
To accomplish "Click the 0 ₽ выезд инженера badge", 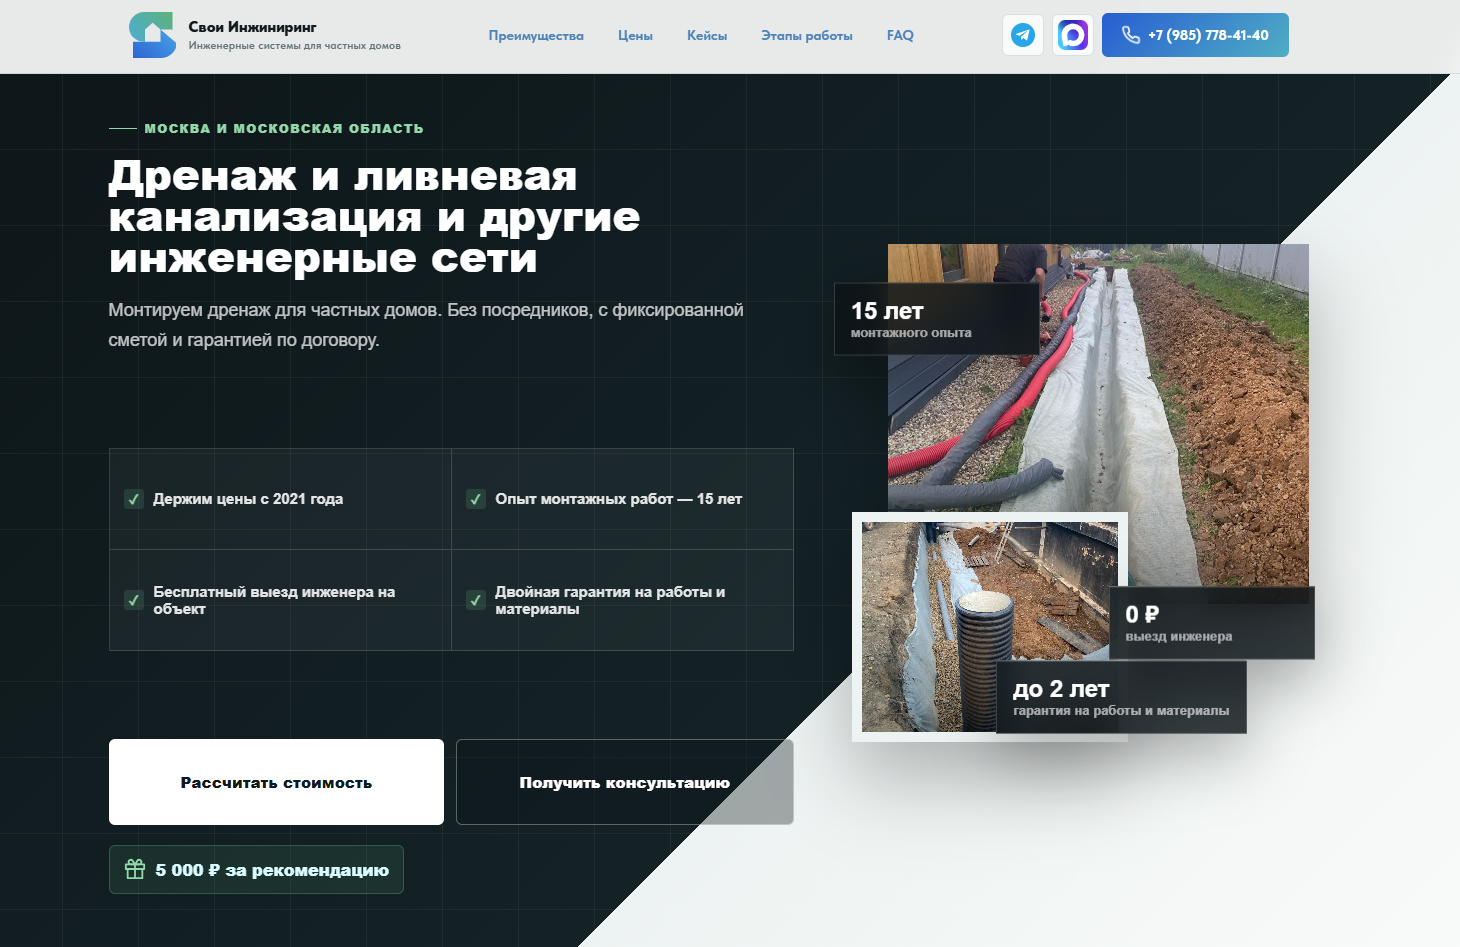I will [x=1212, y=623].
